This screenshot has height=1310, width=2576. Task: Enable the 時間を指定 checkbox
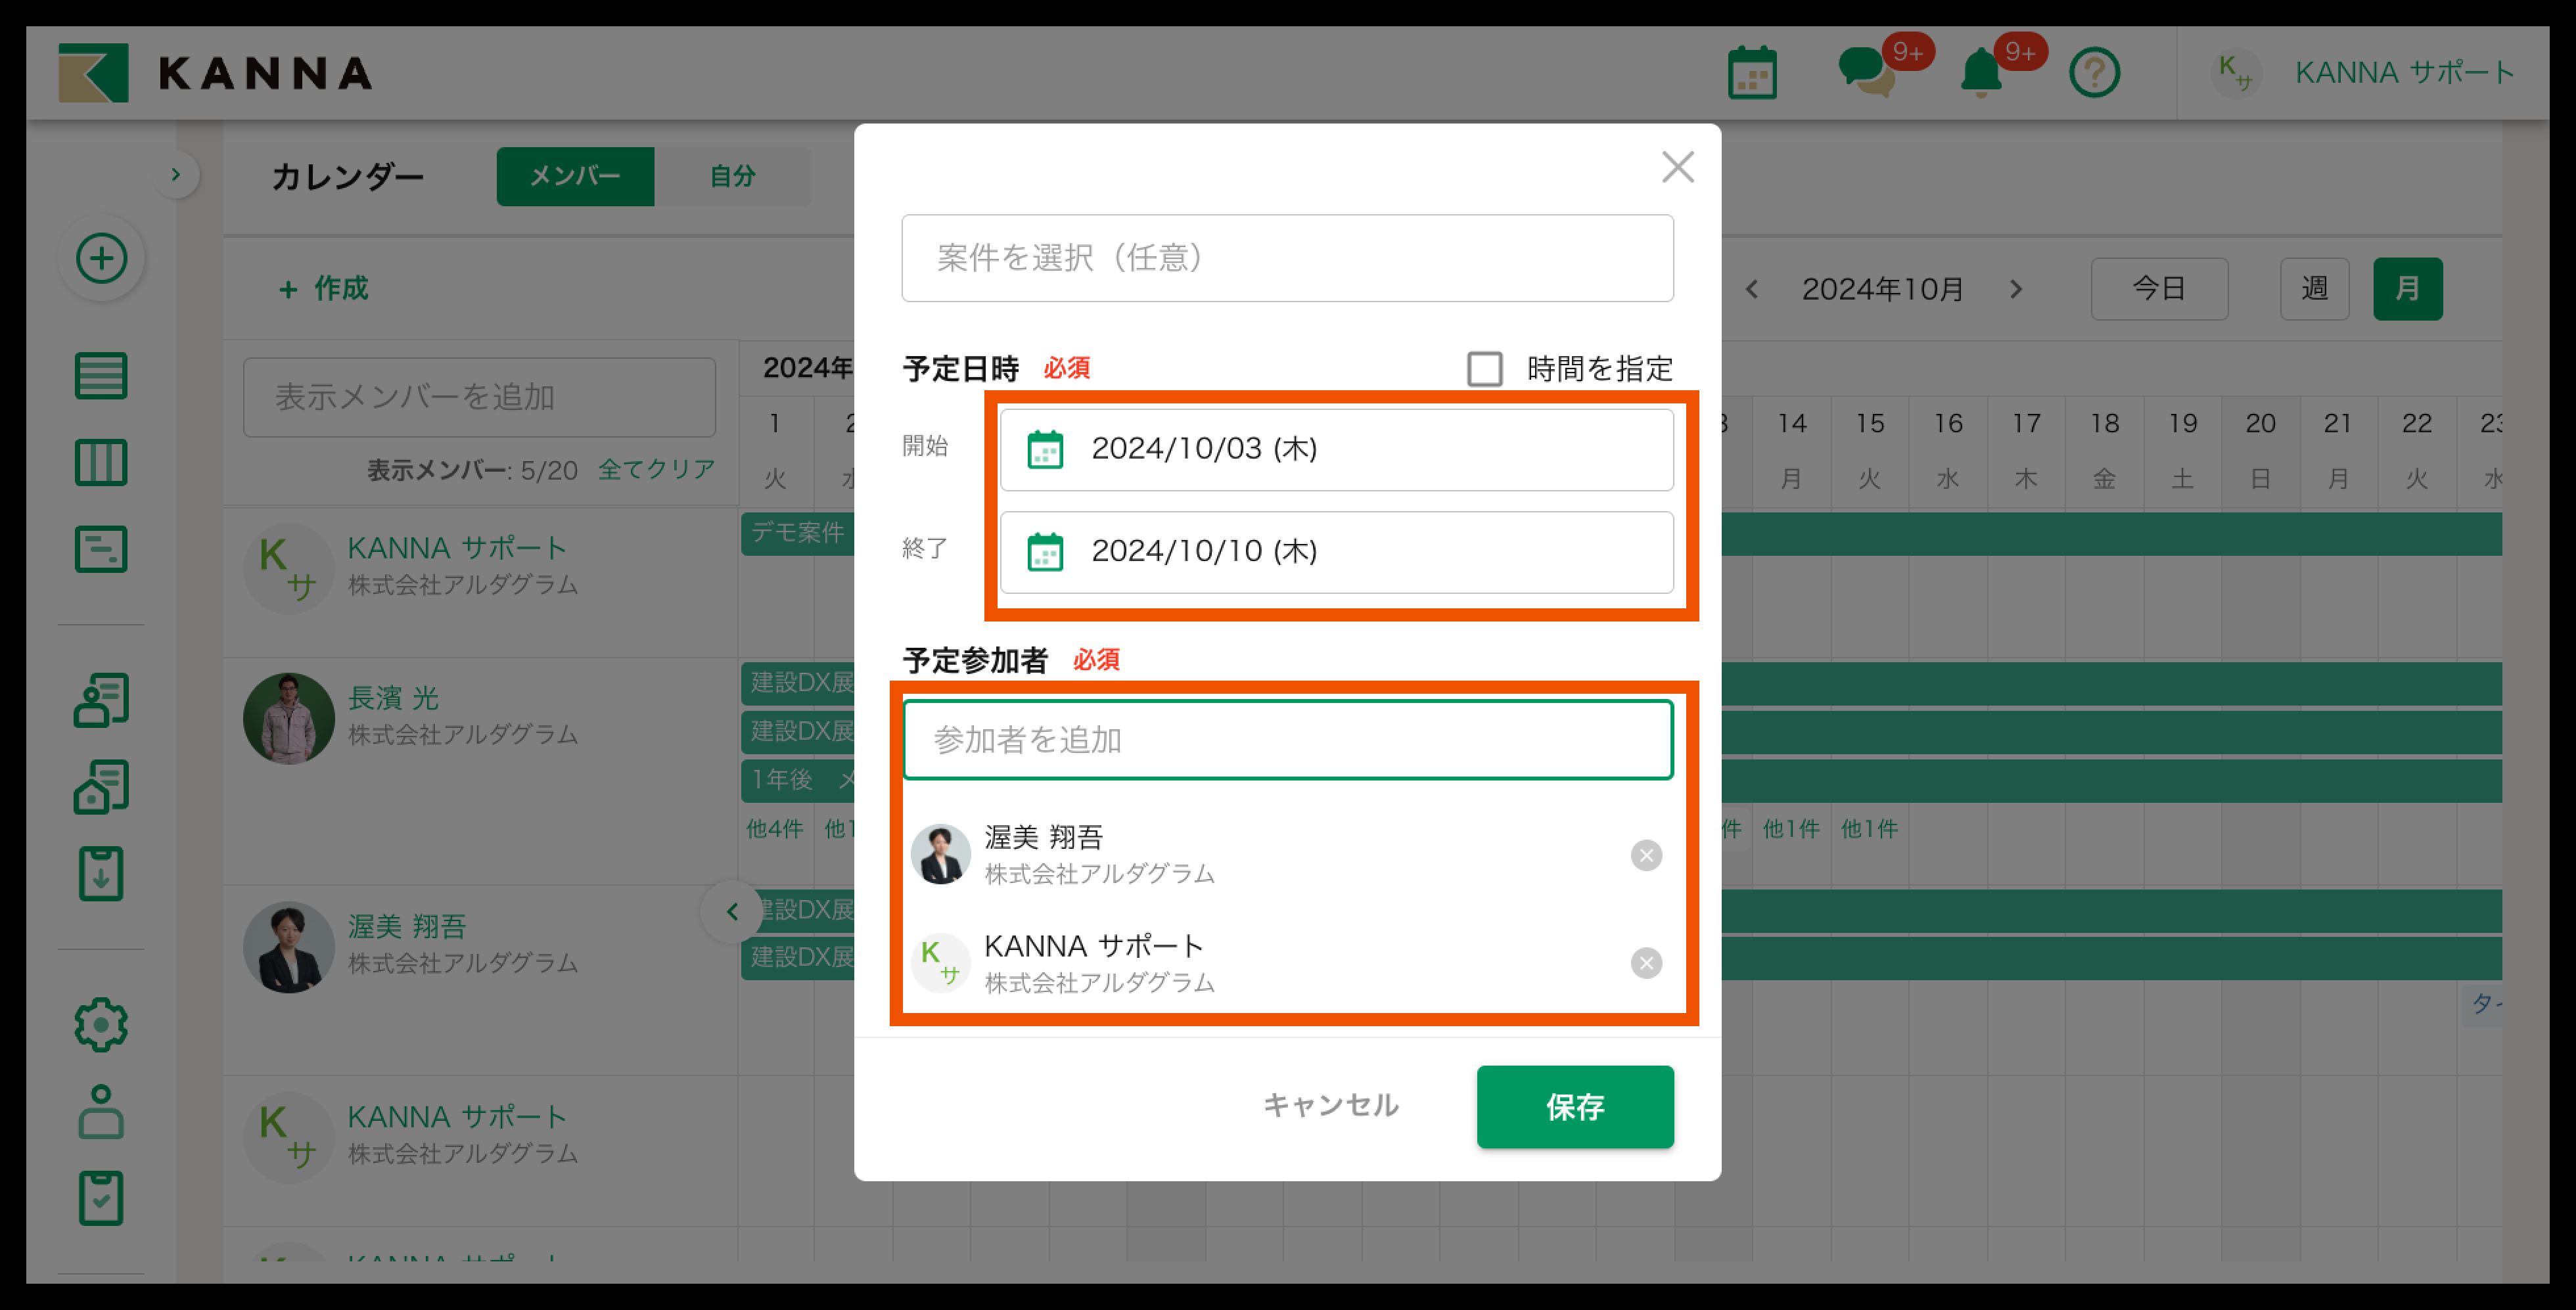click(1484, 369)
